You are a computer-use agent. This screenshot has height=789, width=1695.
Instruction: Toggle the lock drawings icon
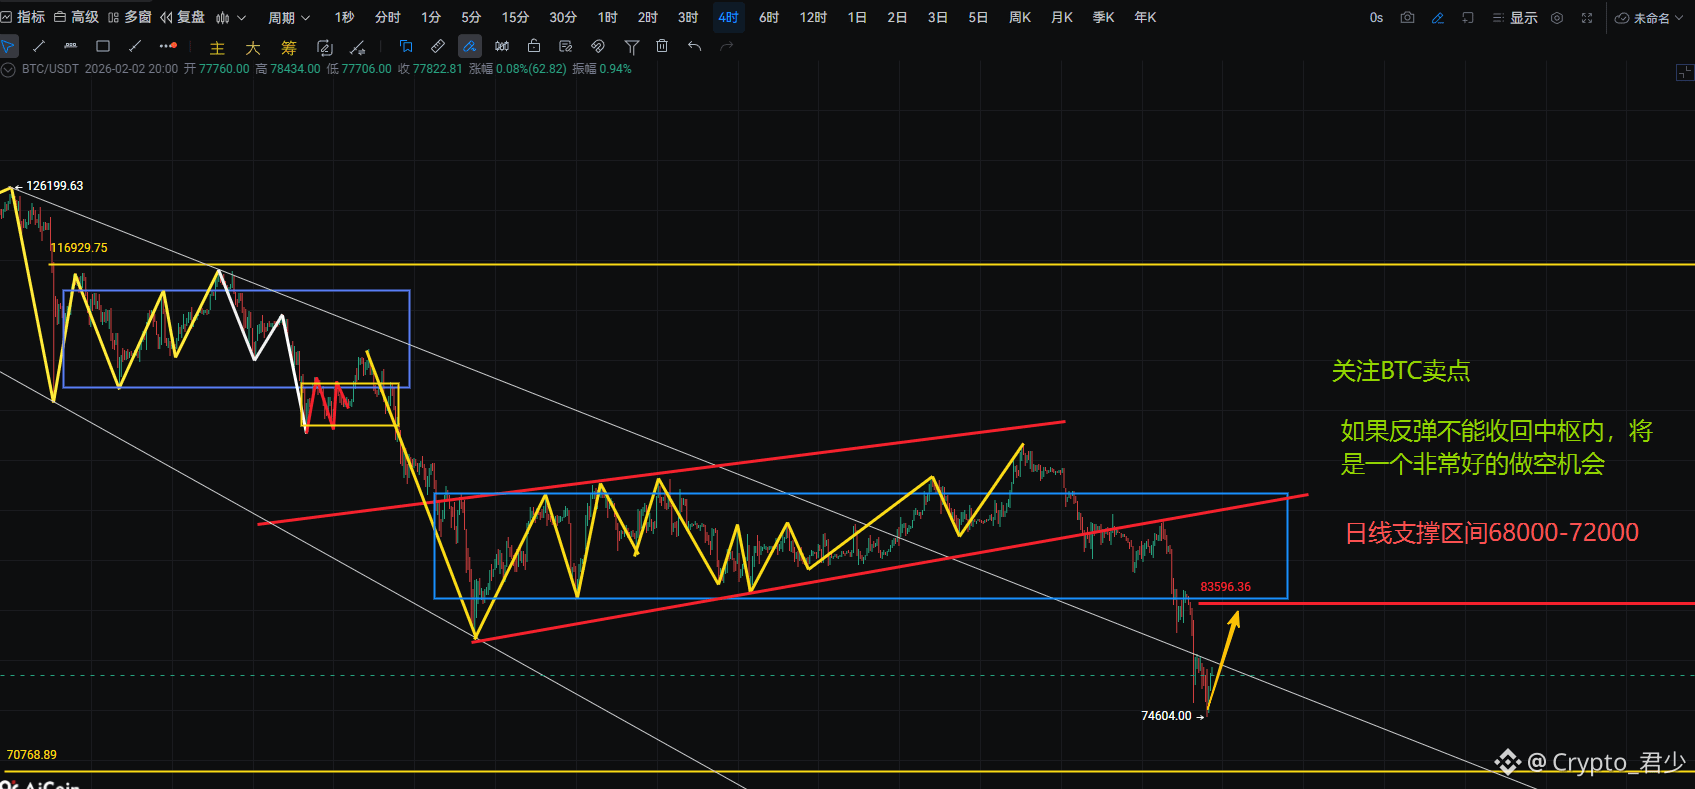coord(534,46)
